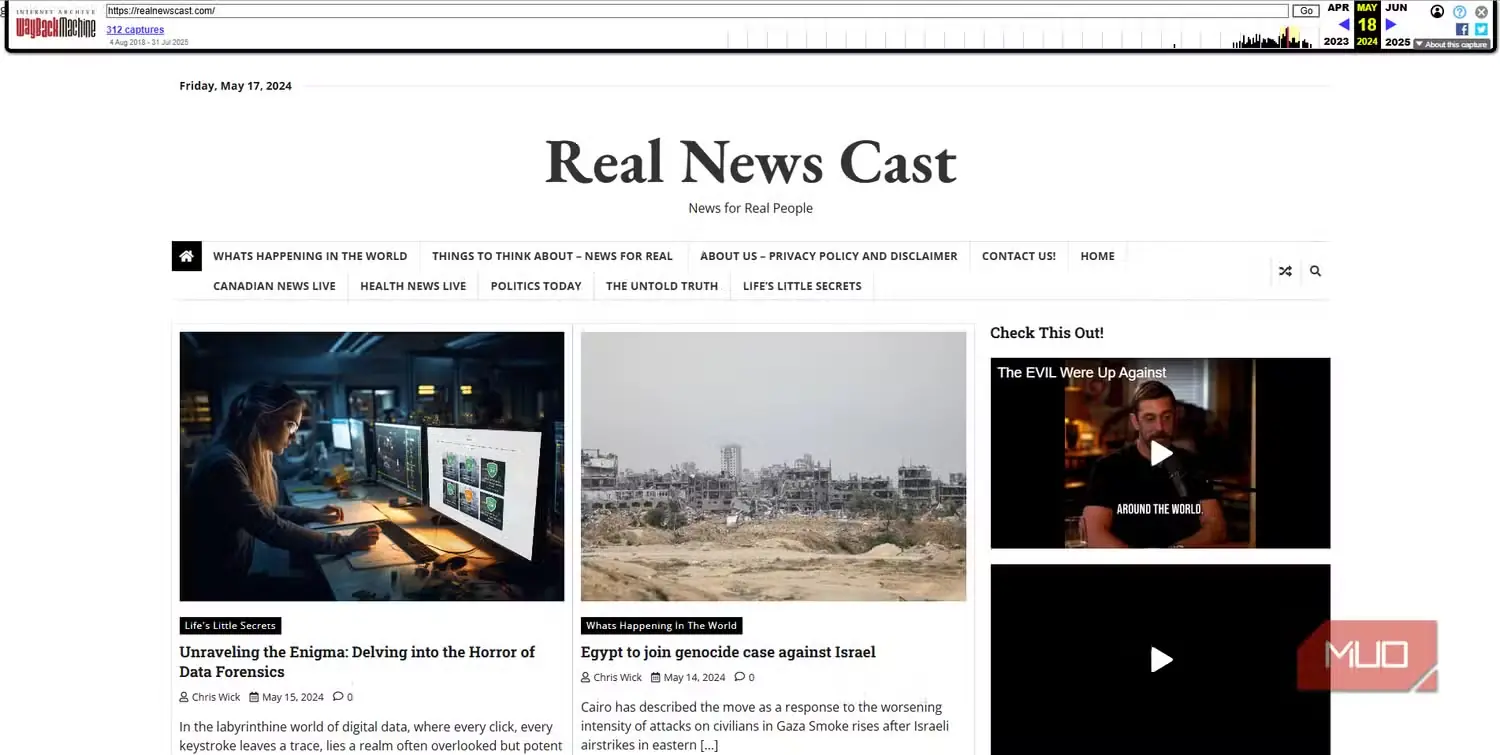The width and height of the screenshot is (1500, 755).
Task: Open Health News Live menu item
Action: point(413,286)
